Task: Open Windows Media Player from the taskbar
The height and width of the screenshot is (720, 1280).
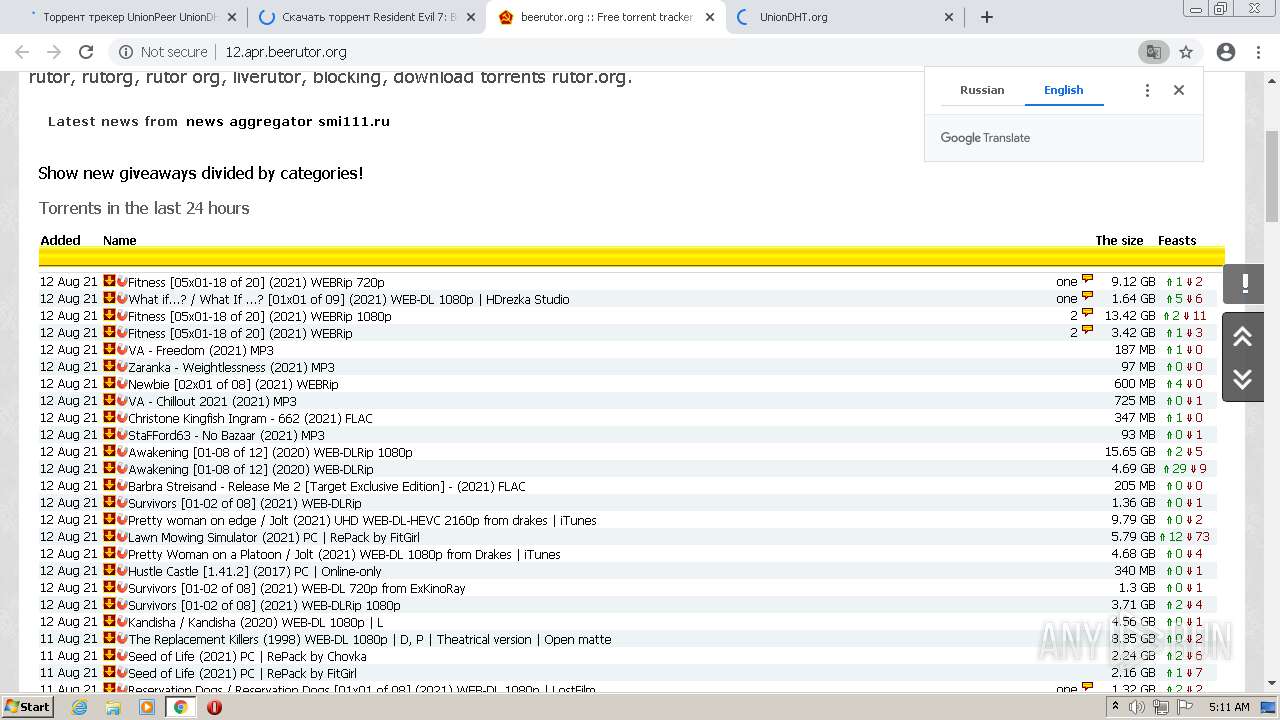Action: click(x=147, y=707)
